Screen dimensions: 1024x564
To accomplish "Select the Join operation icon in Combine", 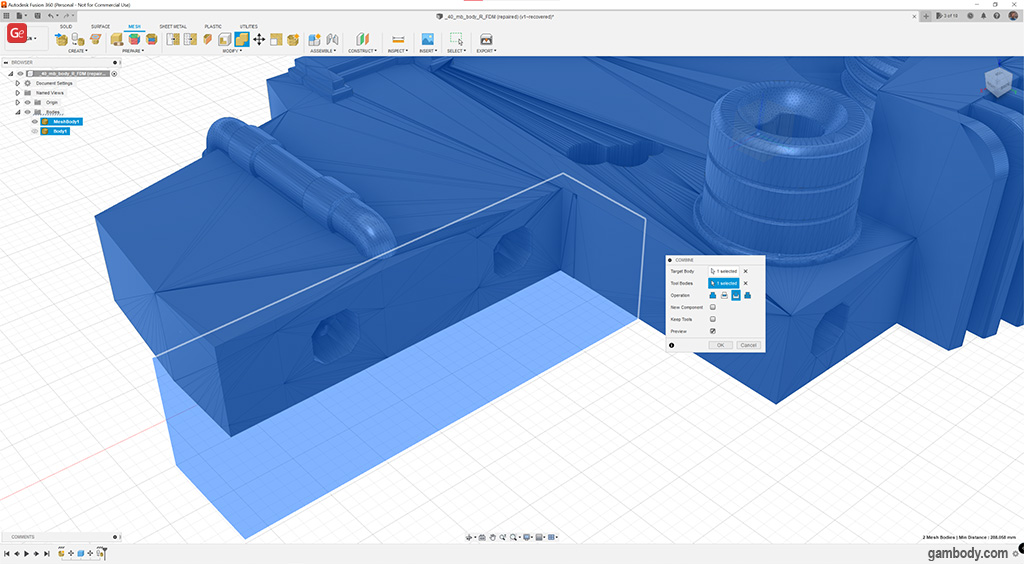I will pyautogui.click(x=713, y=296).
